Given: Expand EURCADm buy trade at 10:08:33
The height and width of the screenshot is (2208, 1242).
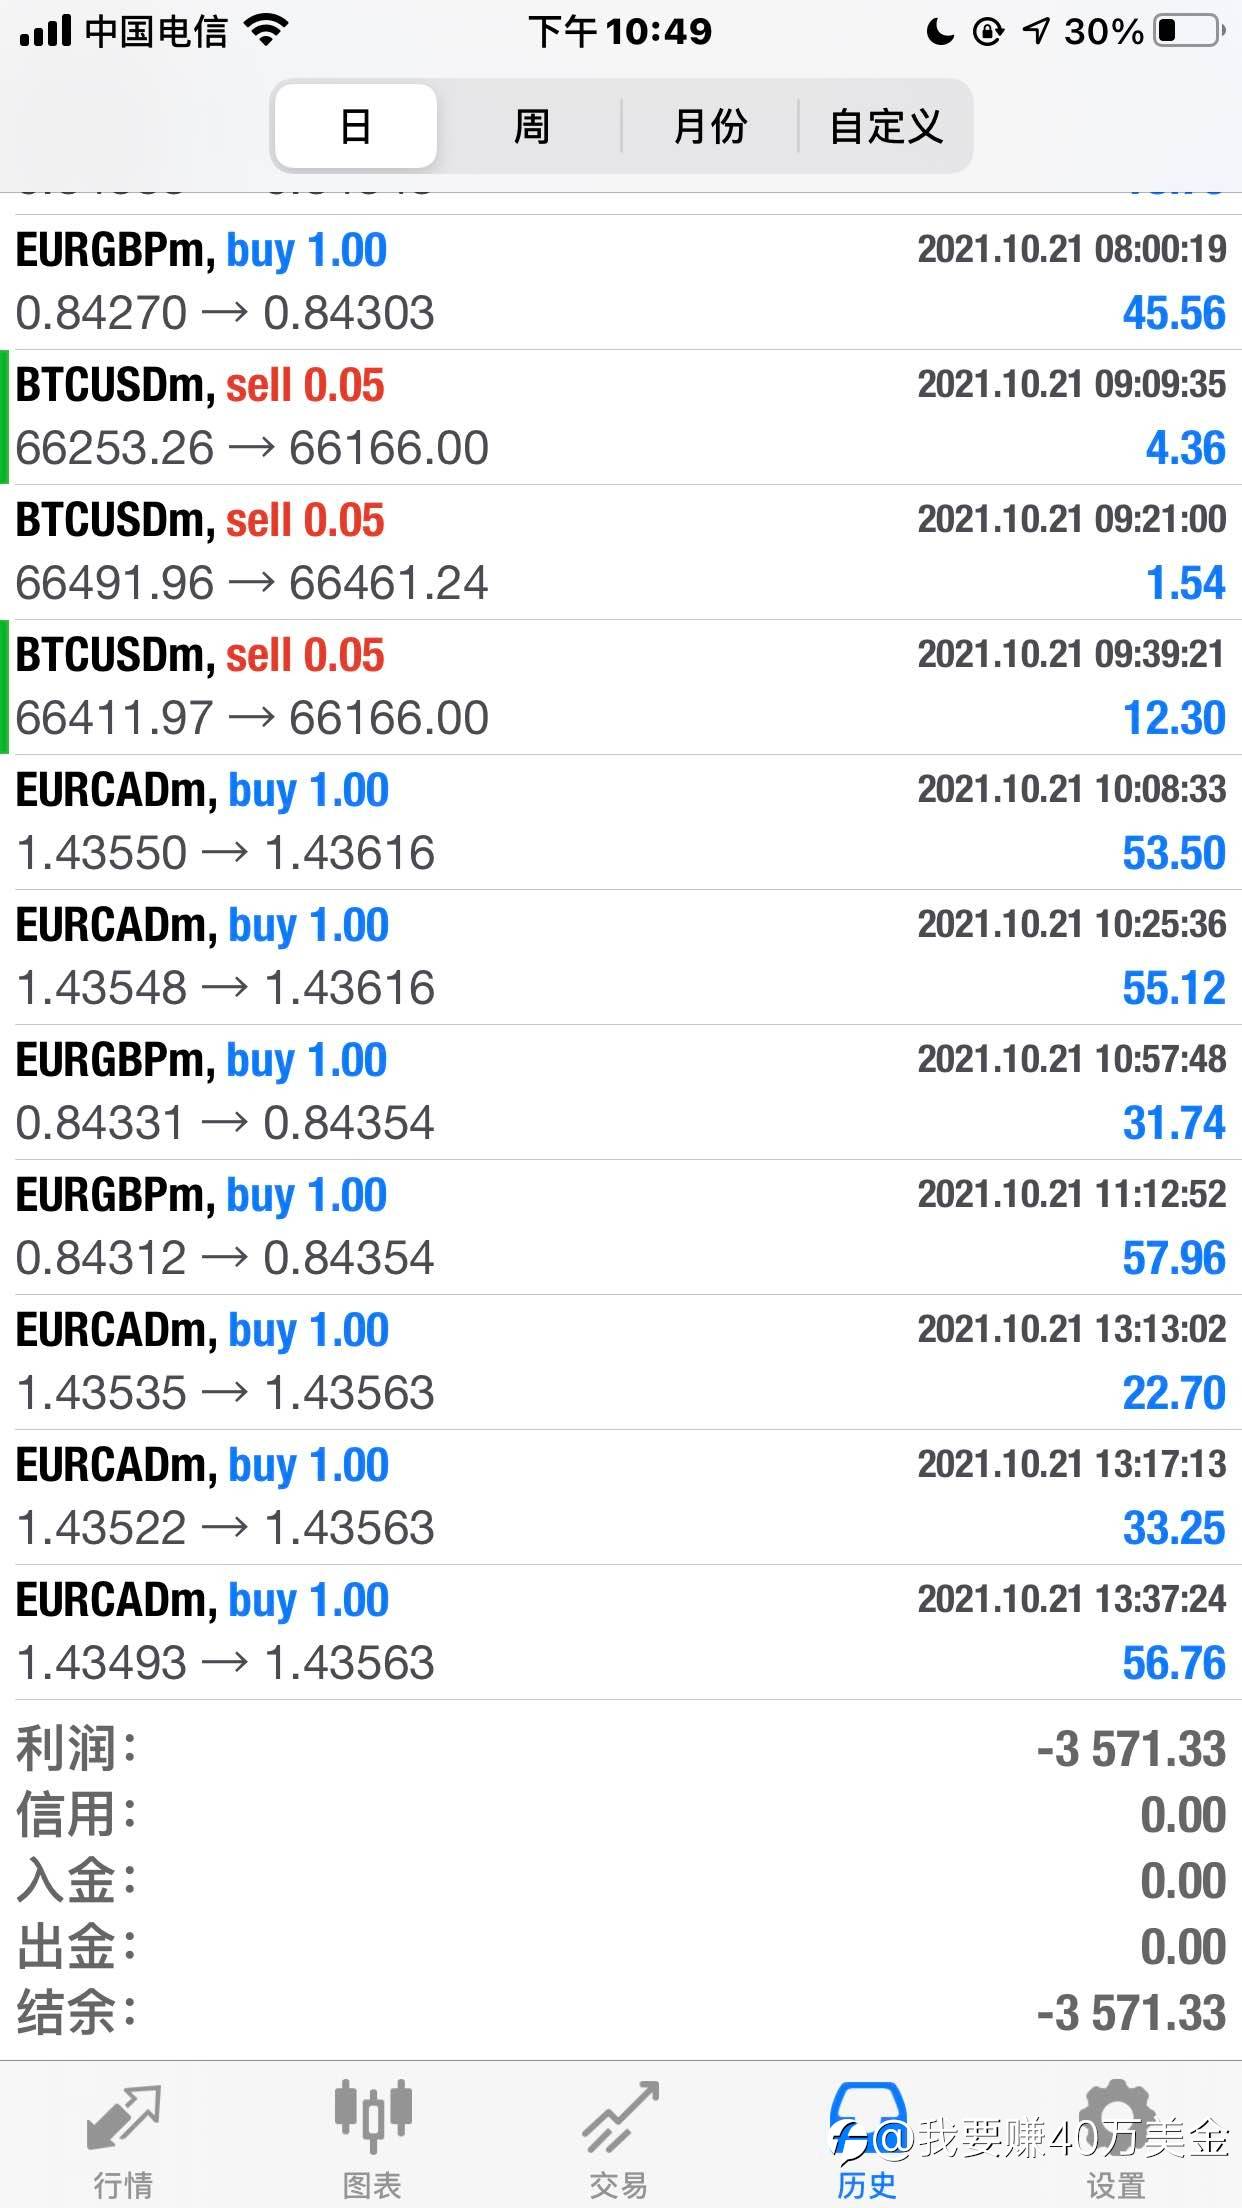Looking at the screenshot, I should tap(621, 822).
